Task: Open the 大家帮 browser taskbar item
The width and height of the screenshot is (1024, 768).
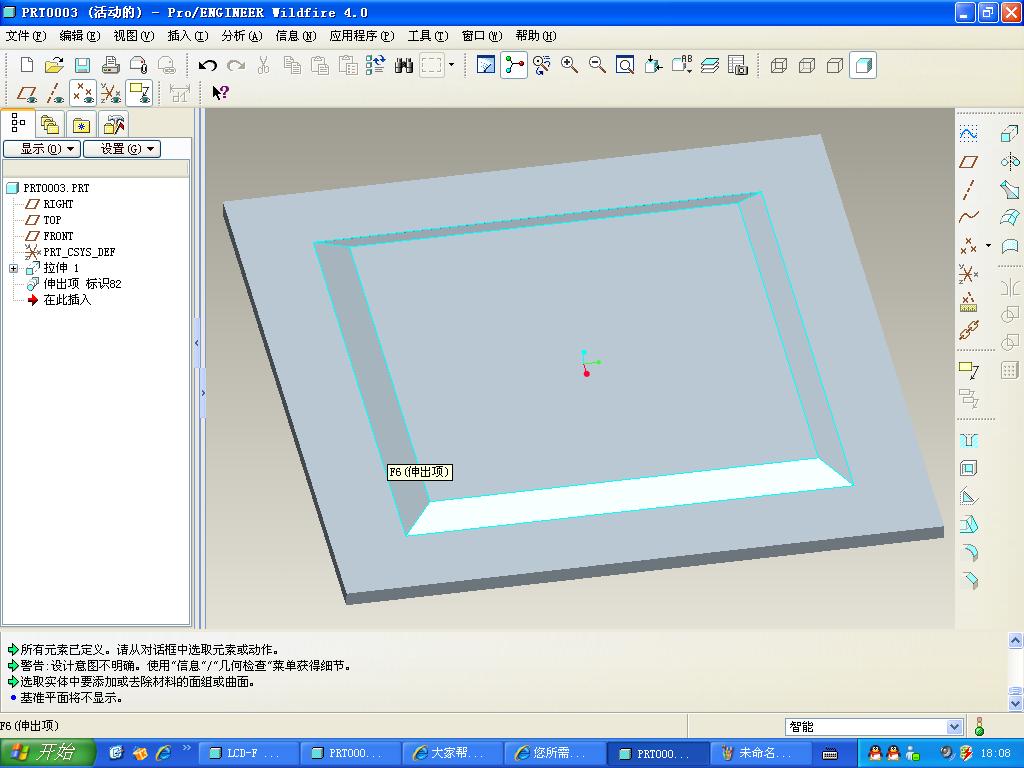Action: pyautogui.click(x=453, y=753)
